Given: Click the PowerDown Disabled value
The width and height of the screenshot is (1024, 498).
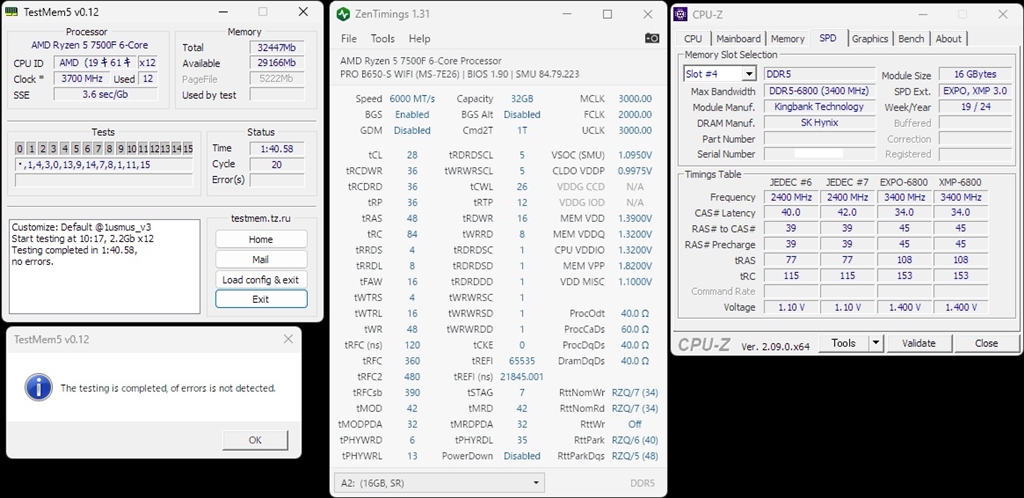Looking at the screenshot, I should 522,456.
